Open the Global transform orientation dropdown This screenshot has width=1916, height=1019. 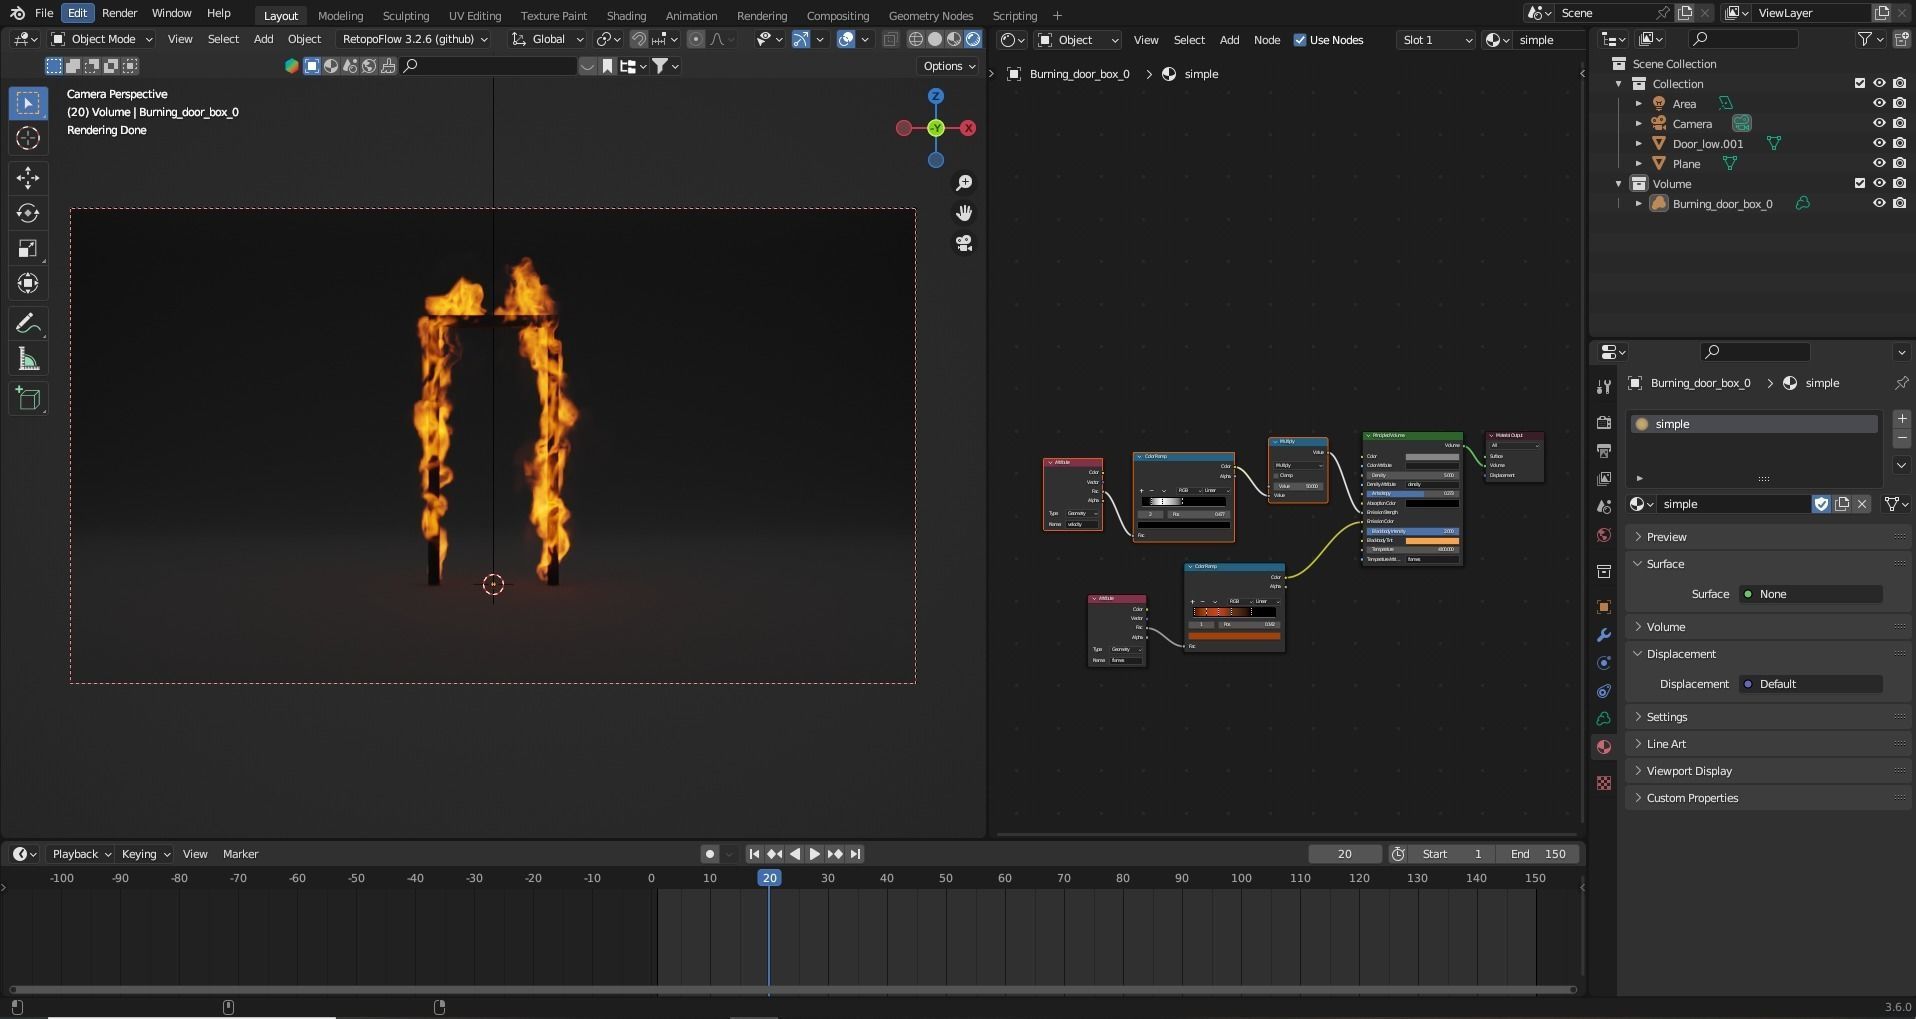coord(547,39)
